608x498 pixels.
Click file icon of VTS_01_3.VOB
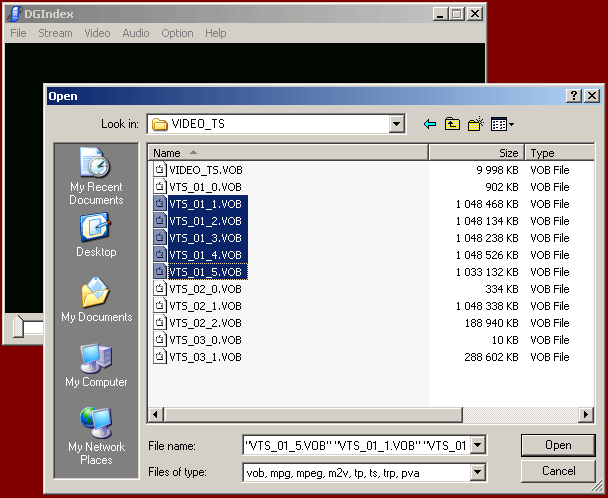tap(159, 238)
